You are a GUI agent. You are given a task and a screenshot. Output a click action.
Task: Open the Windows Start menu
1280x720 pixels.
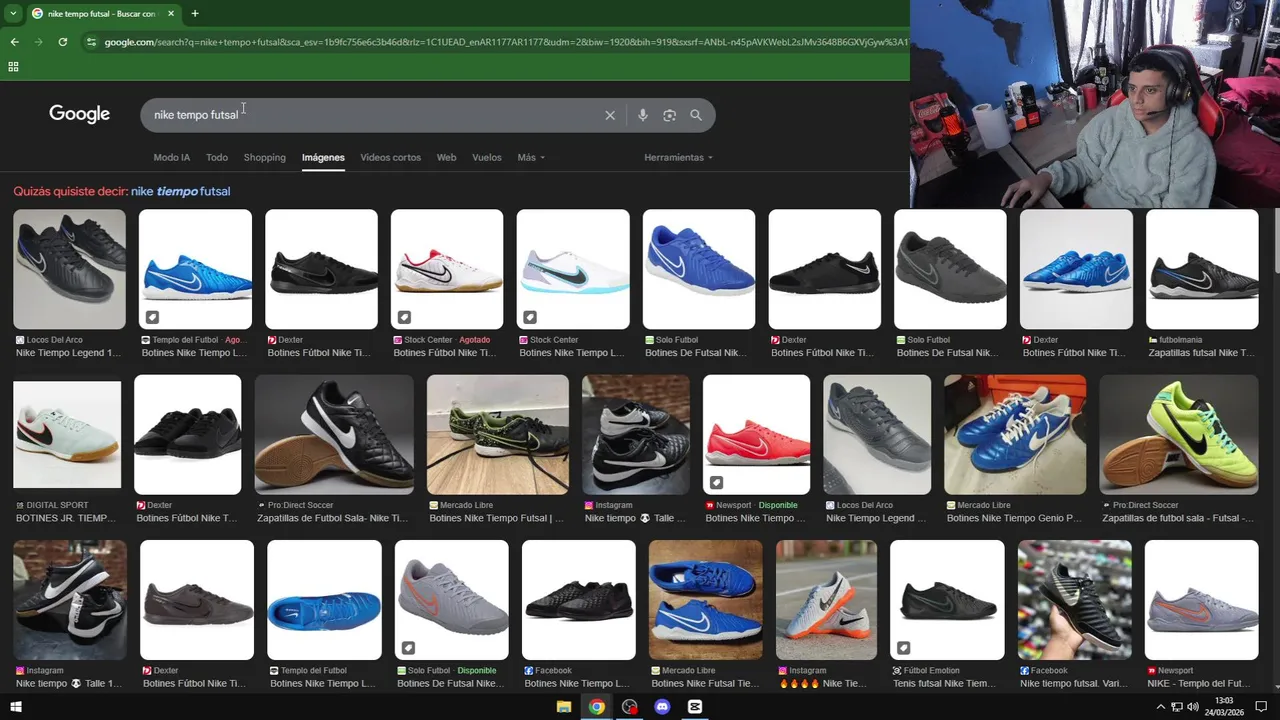15,707
